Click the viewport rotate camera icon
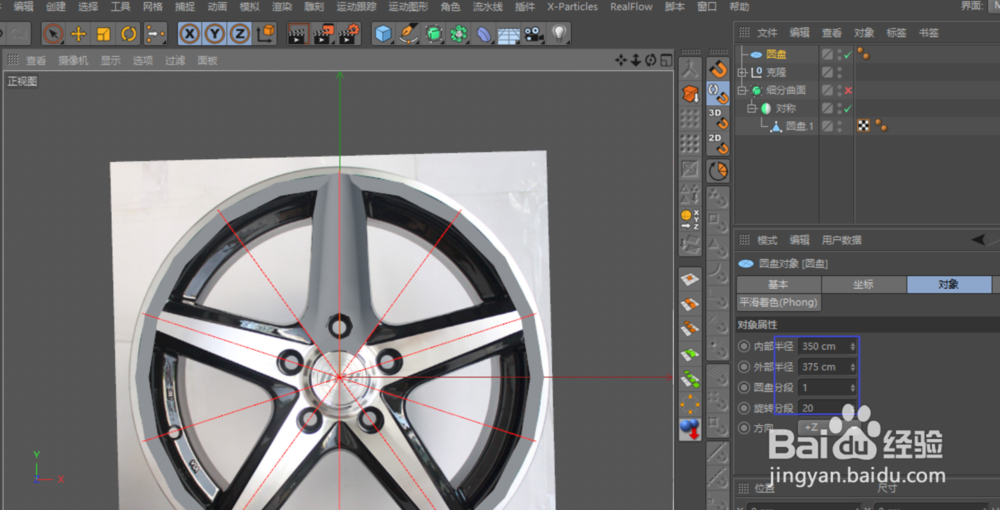Viewport: 1000px width, 510px height. [651, 60]
